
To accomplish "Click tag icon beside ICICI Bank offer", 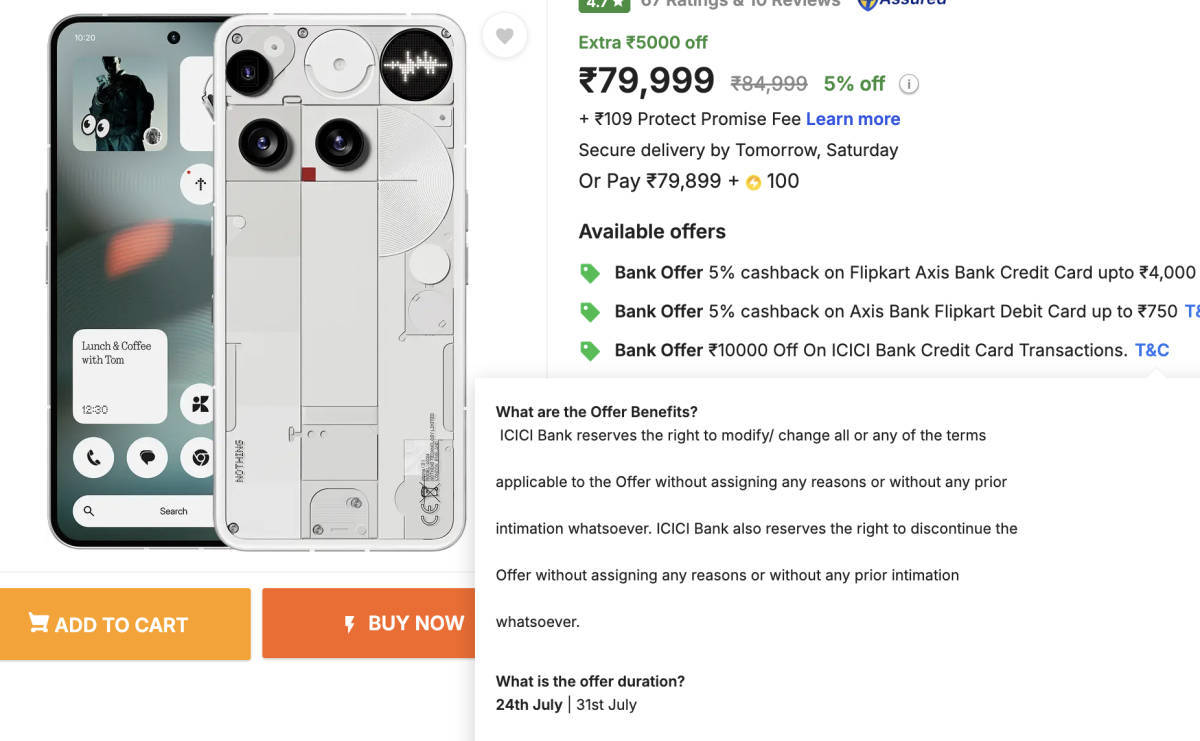I will coord(590,351).
